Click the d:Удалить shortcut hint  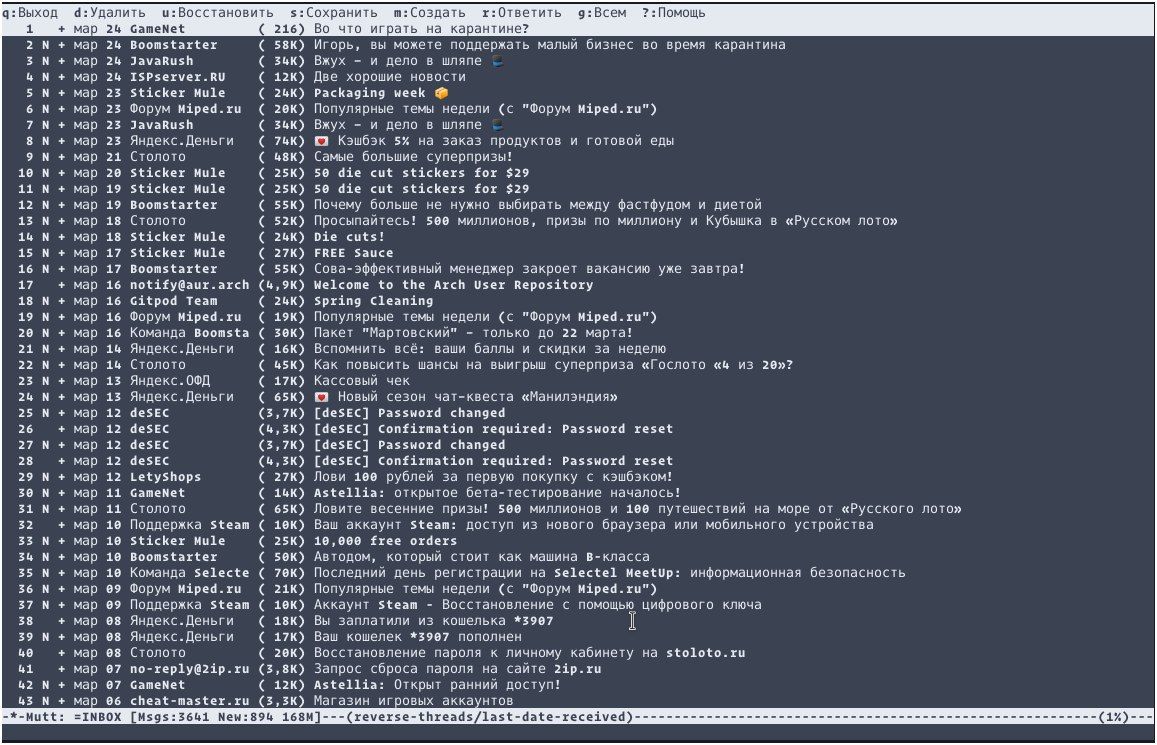pos(109,13)
